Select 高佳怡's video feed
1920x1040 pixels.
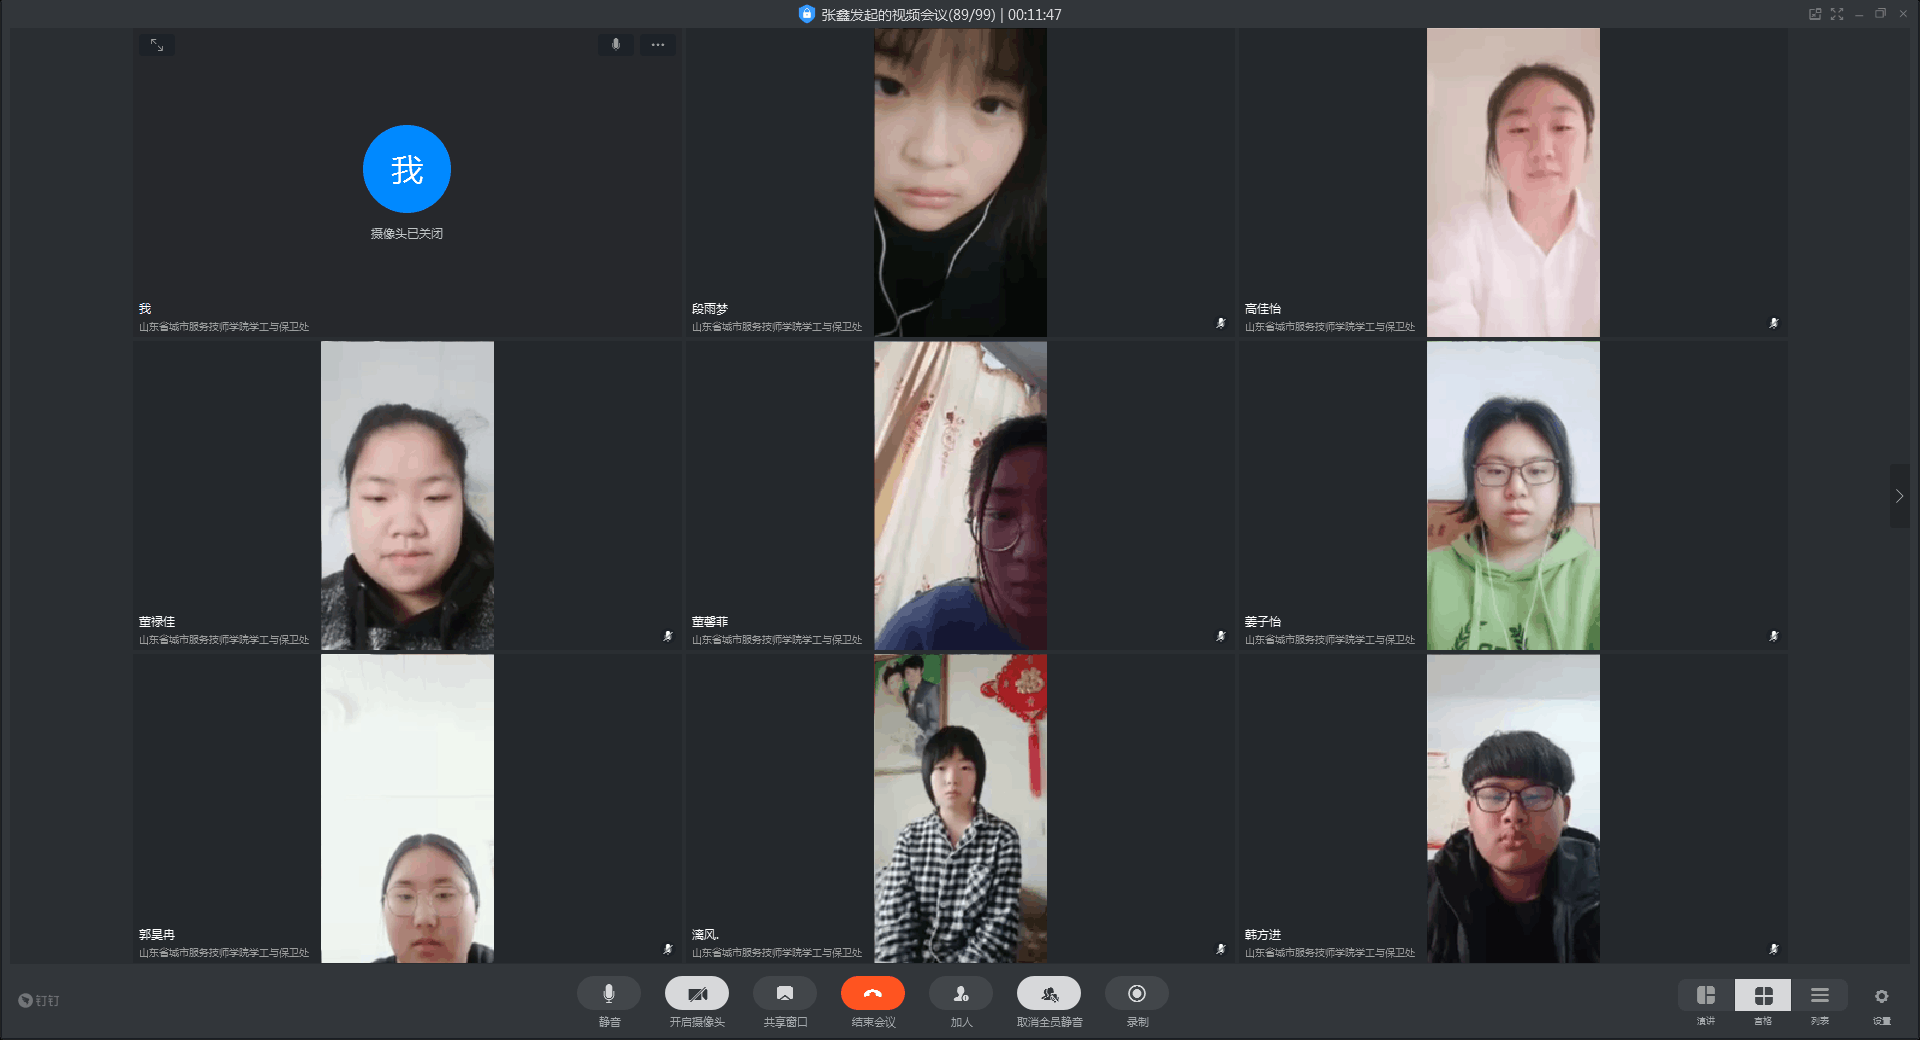pyautogui.click(x=1513, y=182)
